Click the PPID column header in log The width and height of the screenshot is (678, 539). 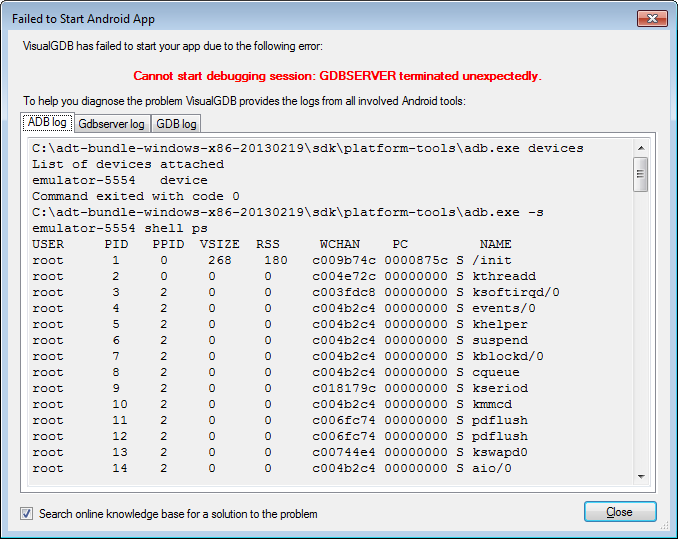pos(168,244)
